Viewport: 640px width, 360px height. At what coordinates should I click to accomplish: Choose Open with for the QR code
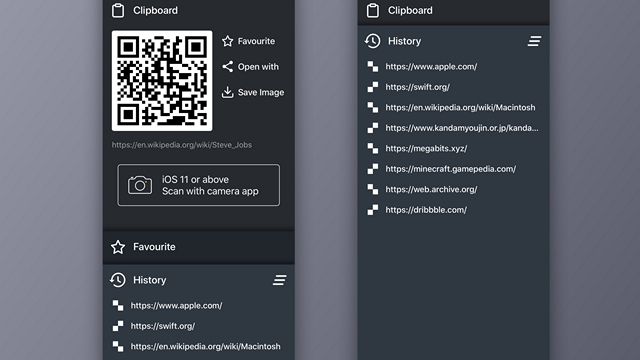258,67
